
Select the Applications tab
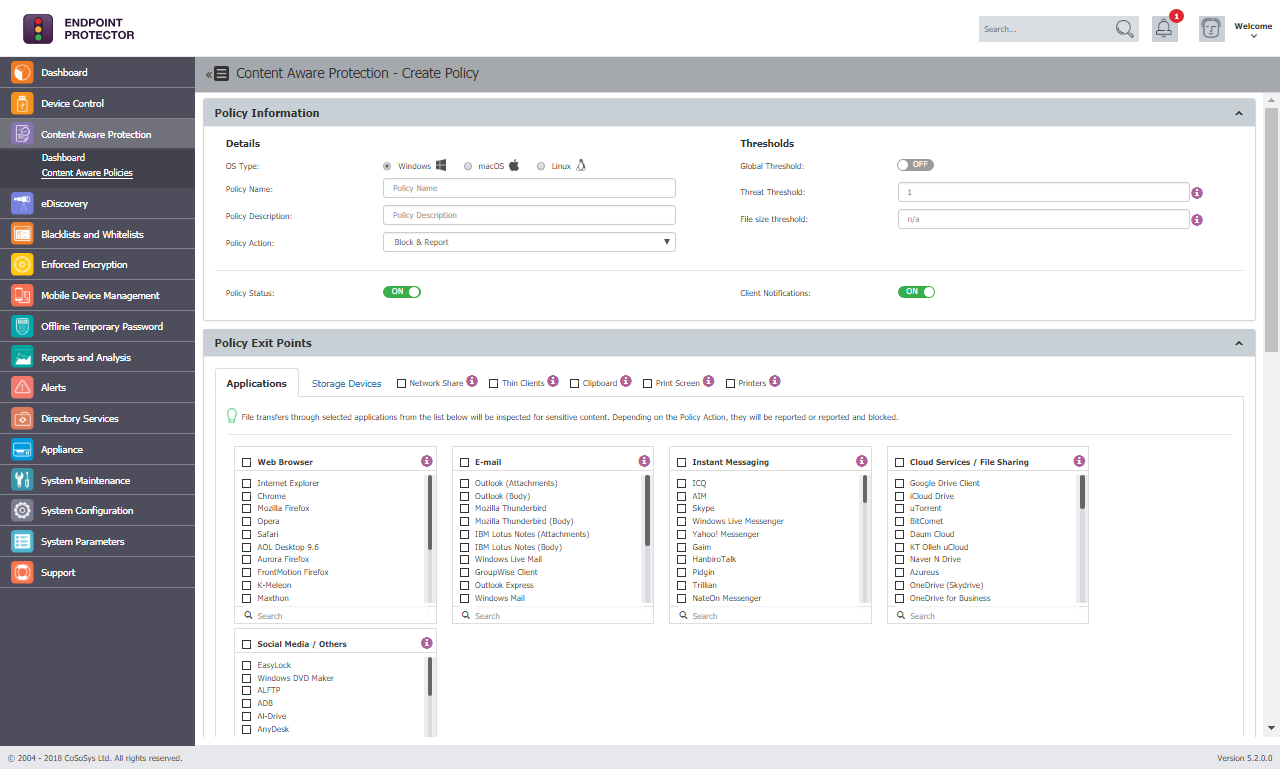[x=257, y=382]
